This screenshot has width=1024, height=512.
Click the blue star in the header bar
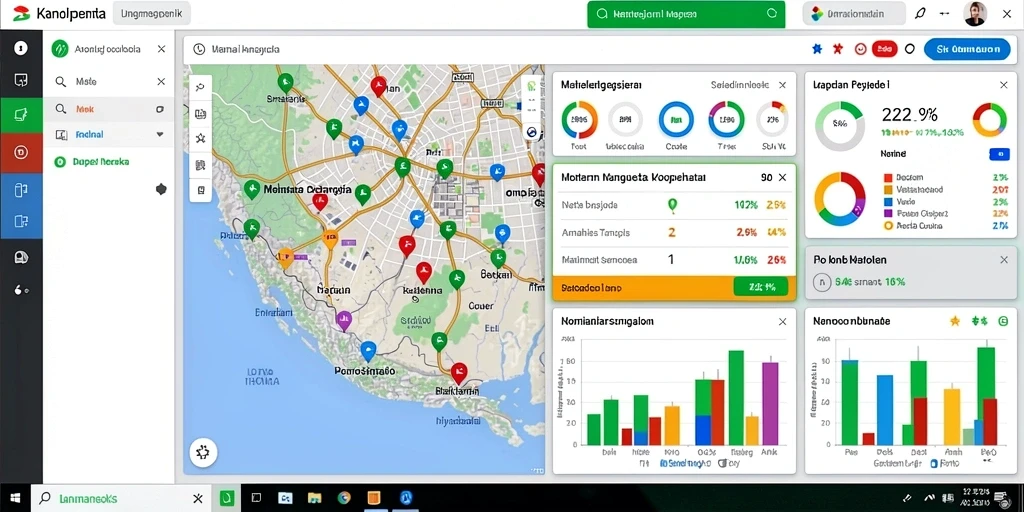pyautogui.click(x=816, y=49)
